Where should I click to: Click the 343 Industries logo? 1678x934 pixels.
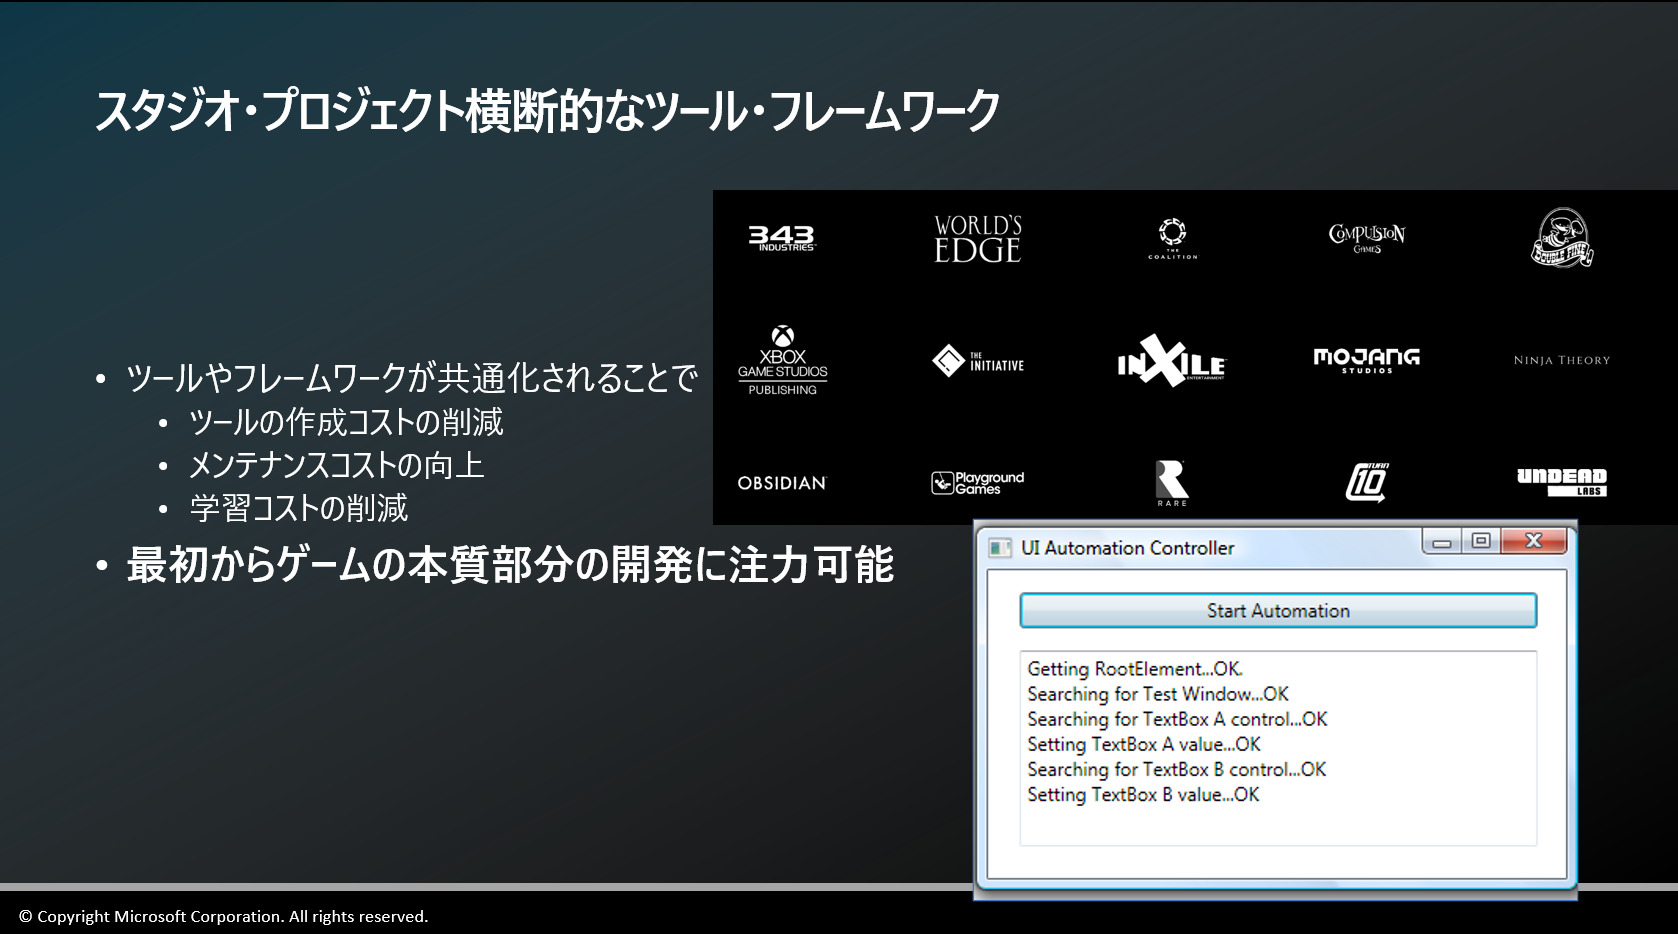pyautogui.click(x=782, y=238)
